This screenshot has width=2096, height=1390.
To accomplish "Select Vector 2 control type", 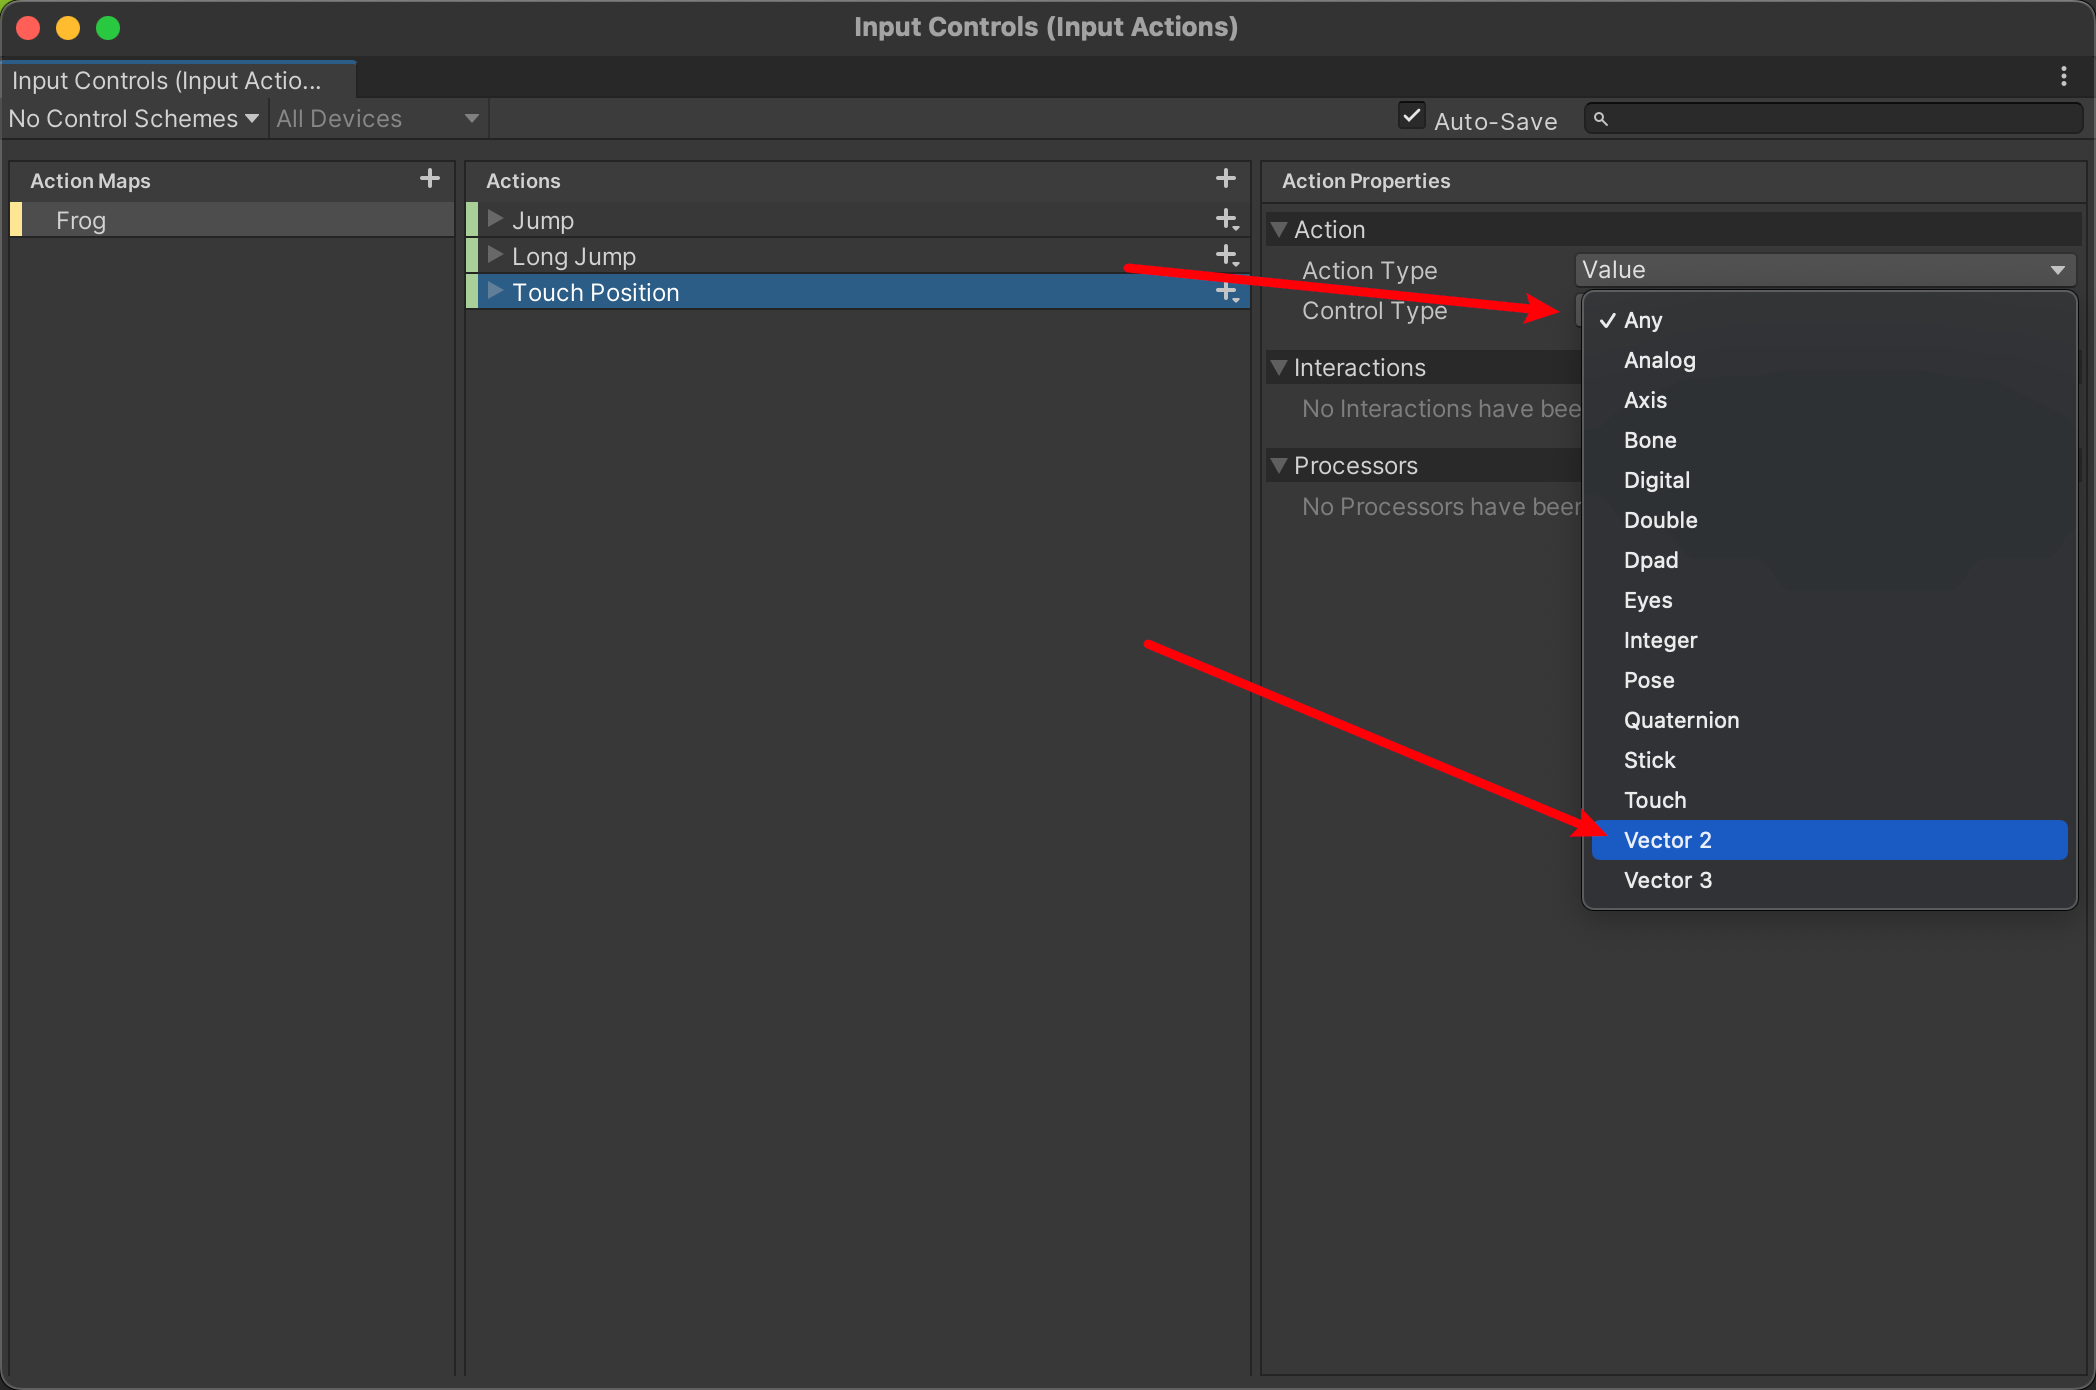I will click(1829, 840).
